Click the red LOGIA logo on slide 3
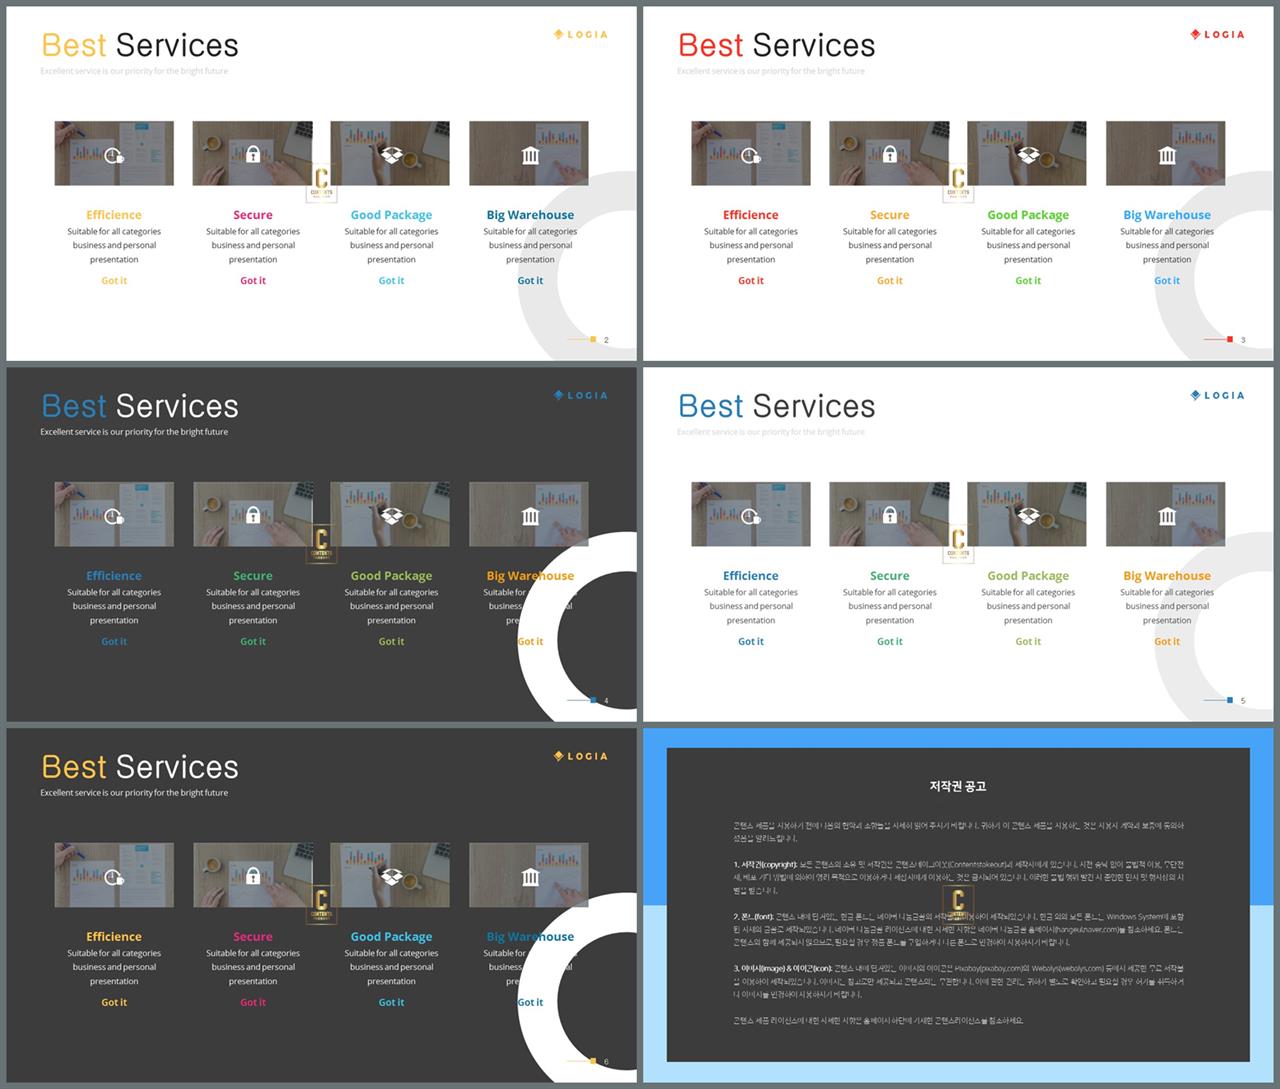The height and width of the screenshot is (1089, 1280). [1217, 34]
